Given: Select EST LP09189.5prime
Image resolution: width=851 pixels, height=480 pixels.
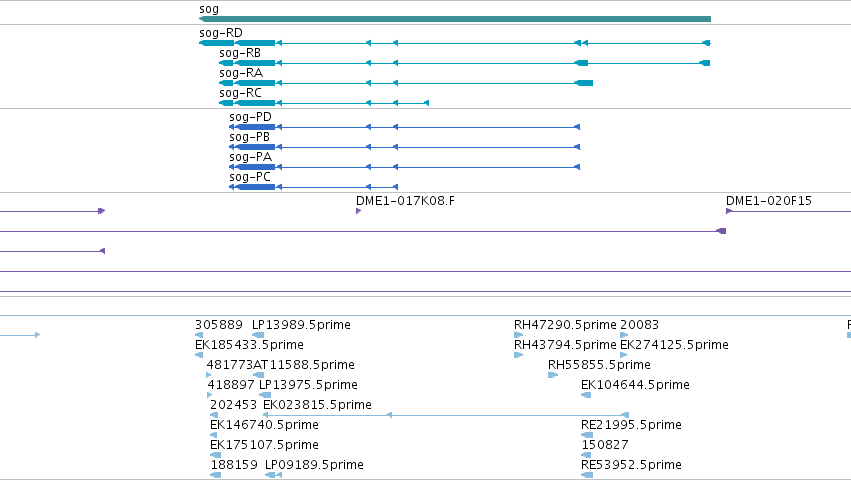Looking at the screenshot, I should (314, 465).
